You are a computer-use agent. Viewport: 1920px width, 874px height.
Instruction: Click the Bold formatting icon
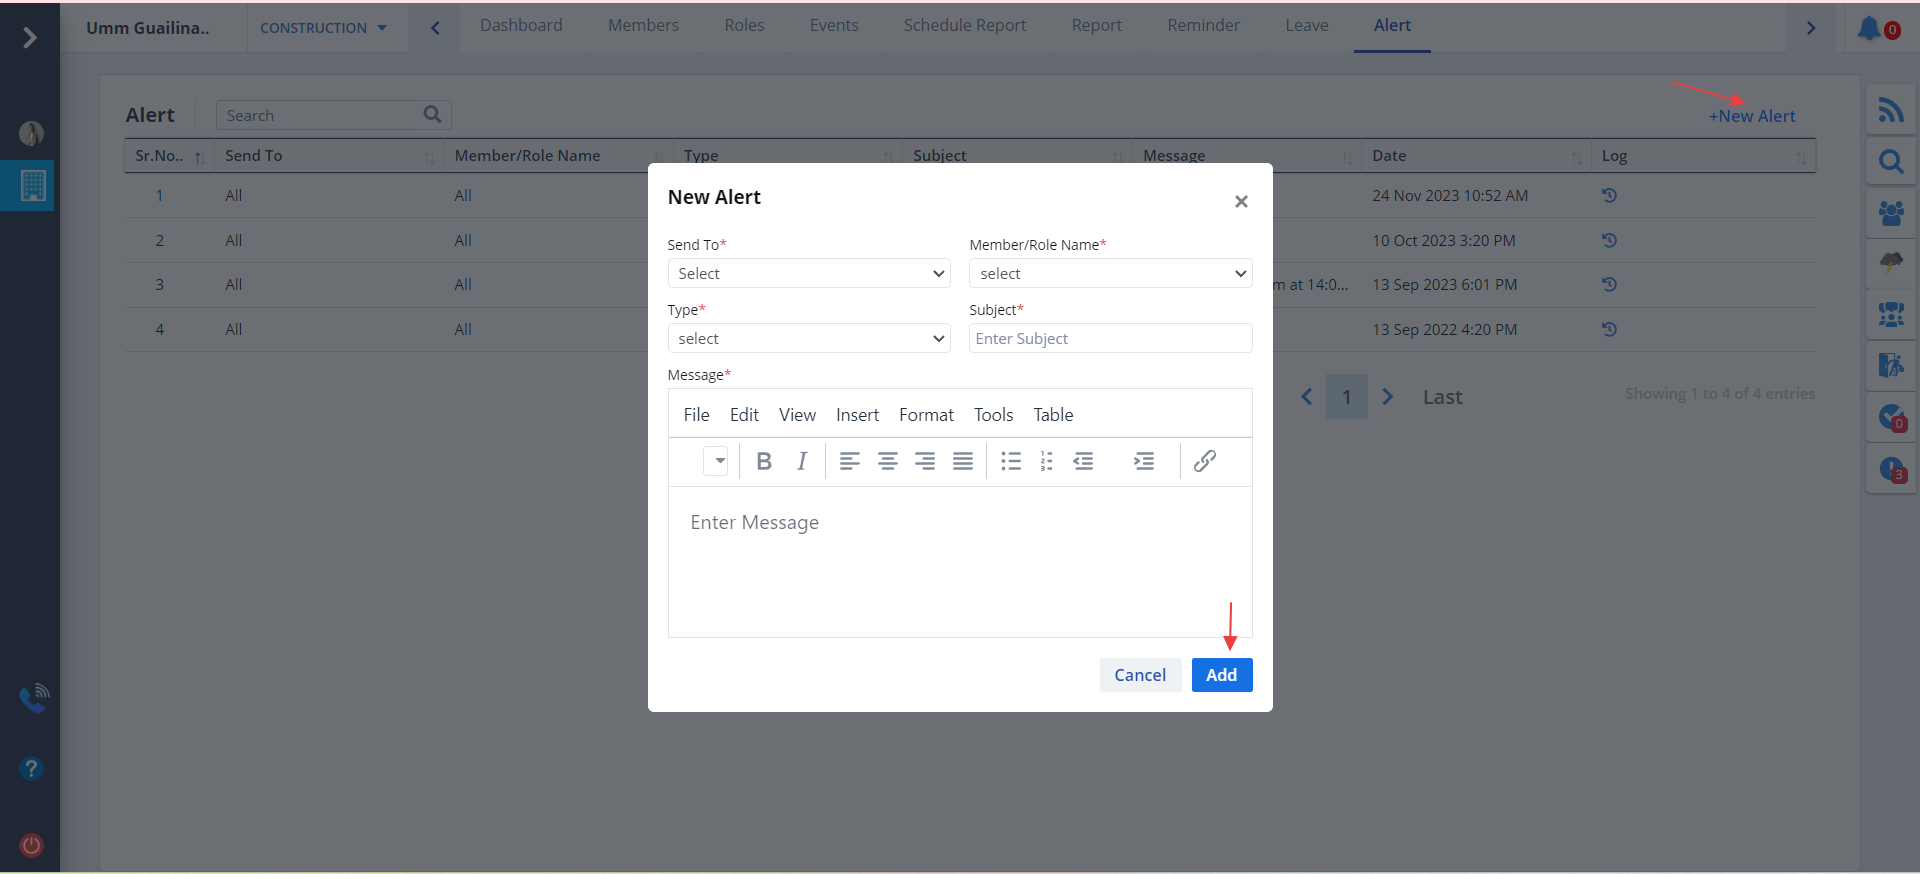[x=764, y=461]
